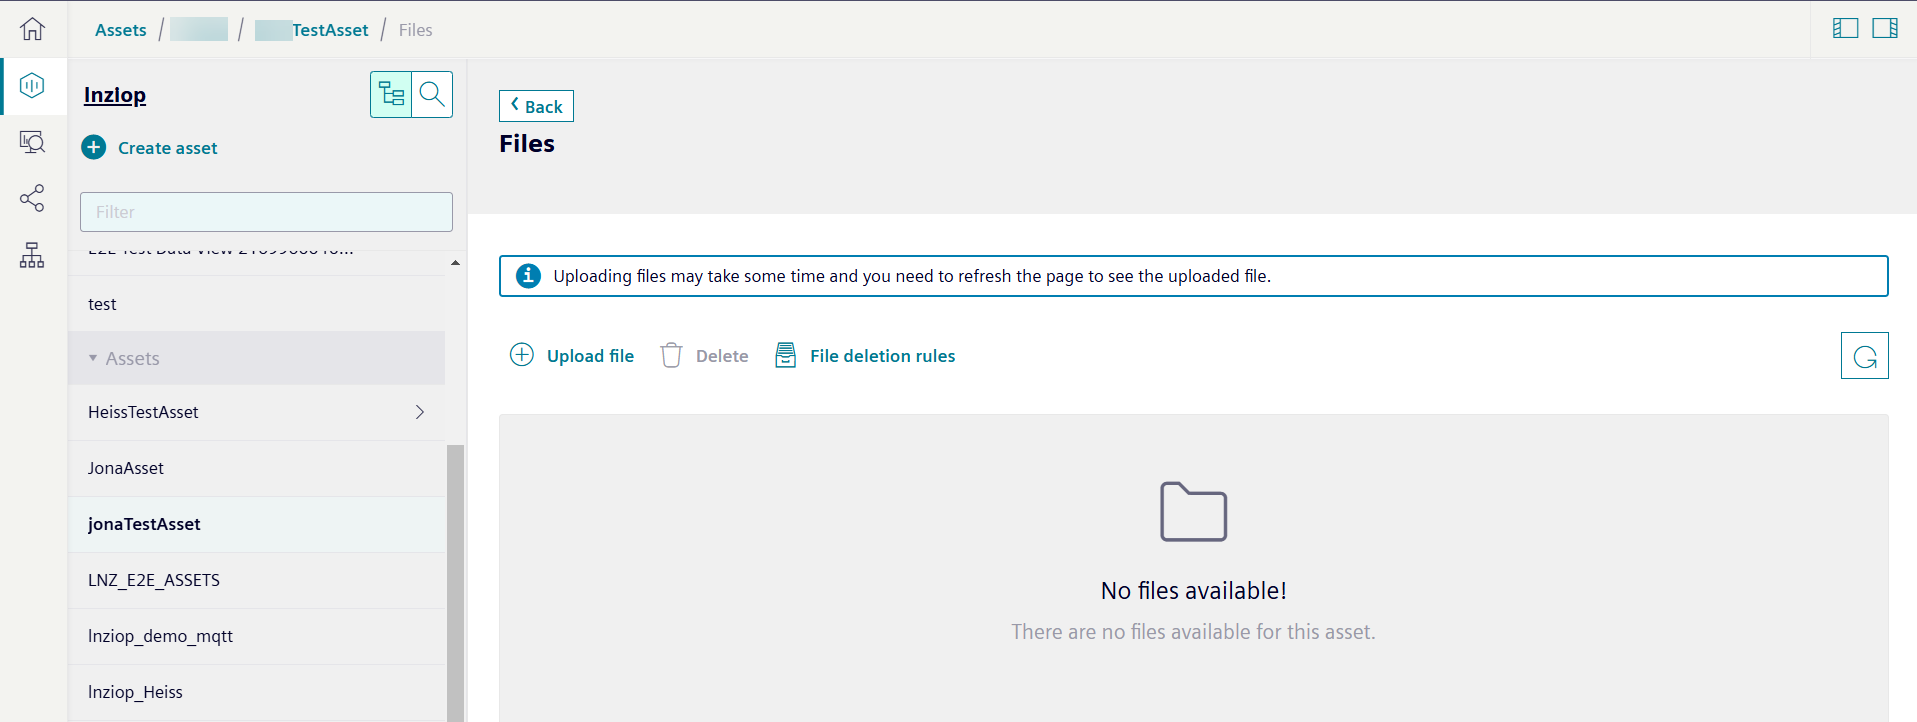The image size is (1917, 722).
Task: Toggle the right panel layout icon
Action: click(1885, 28)
